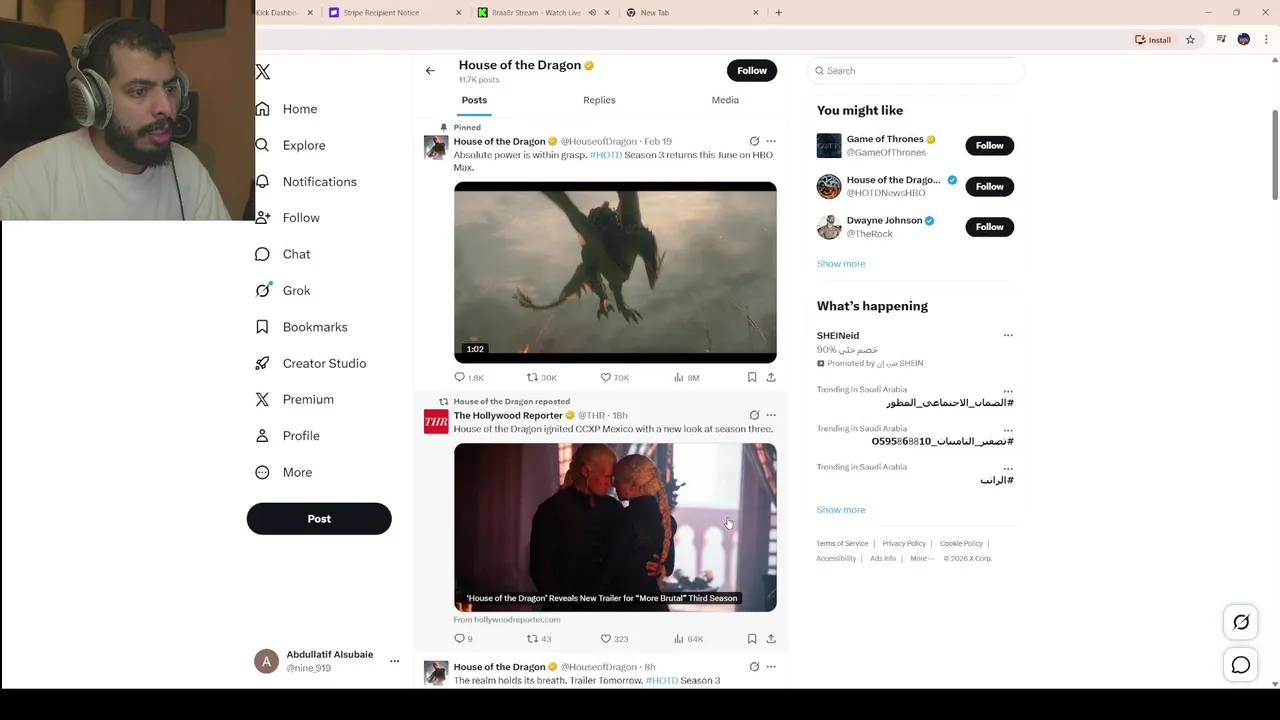Follow Dwayne Johnson

pos(990,227)
